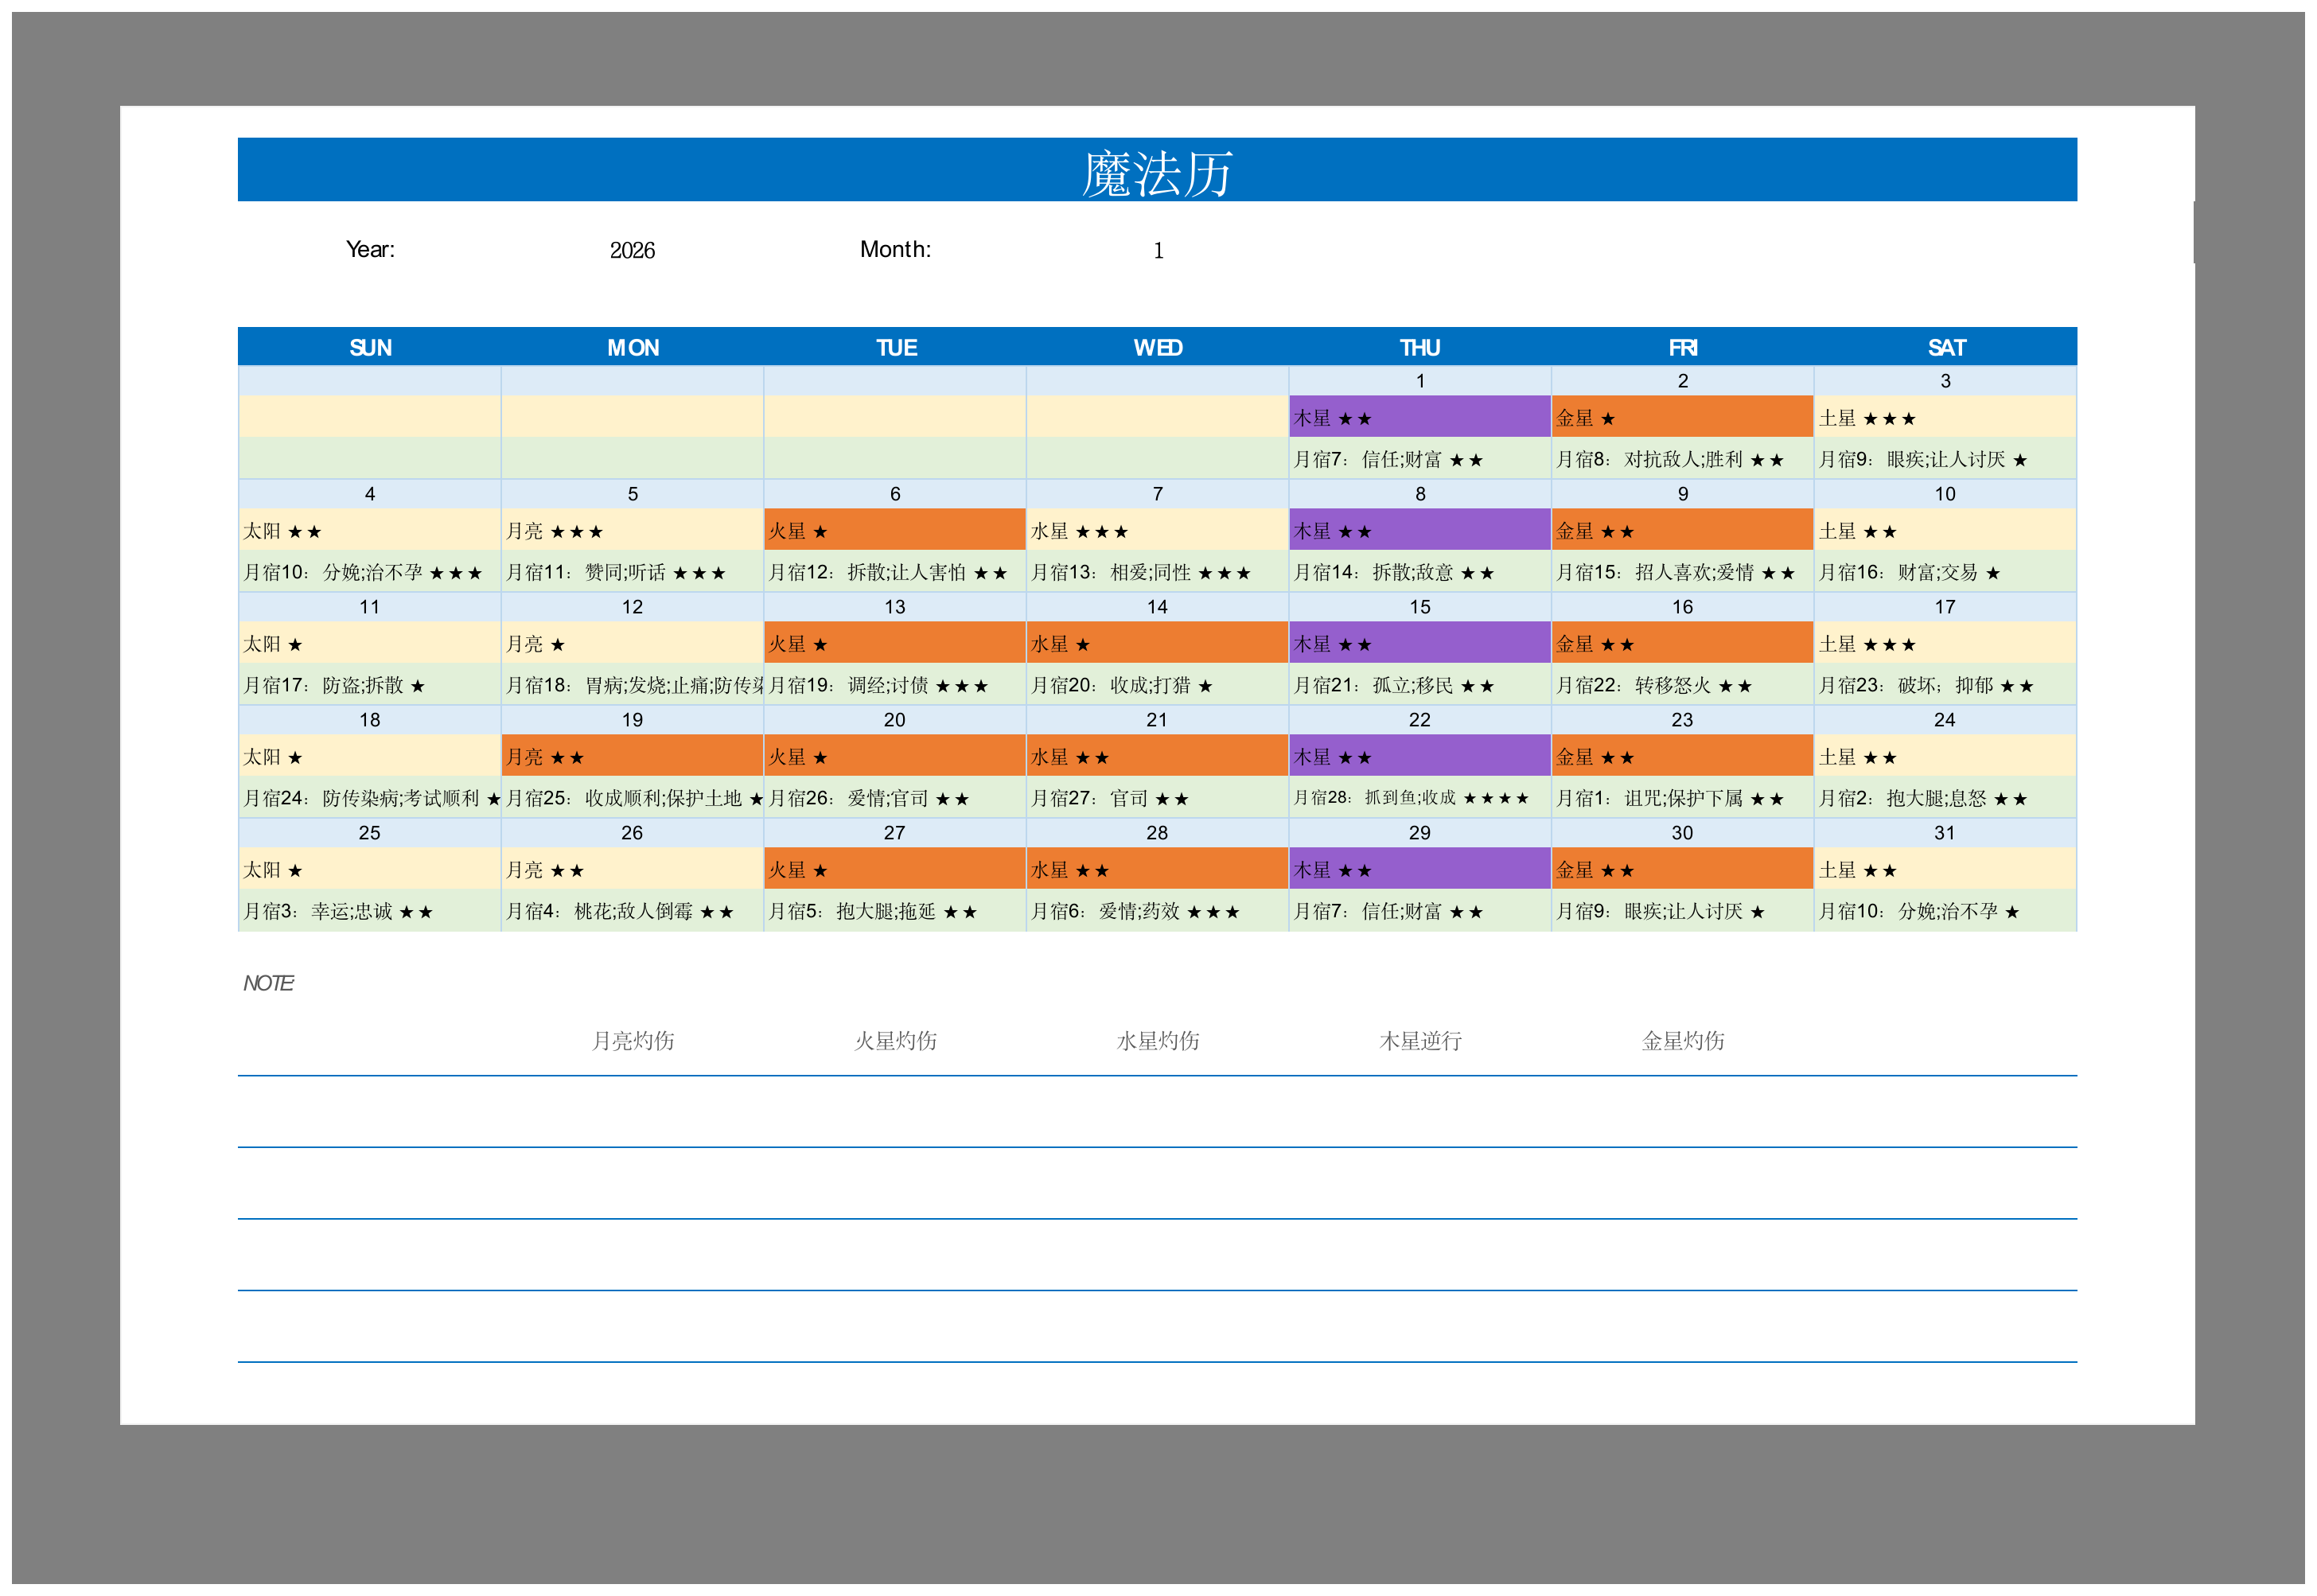Click the 月宿19: 调经;讨债 cell
The height and width of the screenshot is (1596, 2317).
[x=894, y=685]
